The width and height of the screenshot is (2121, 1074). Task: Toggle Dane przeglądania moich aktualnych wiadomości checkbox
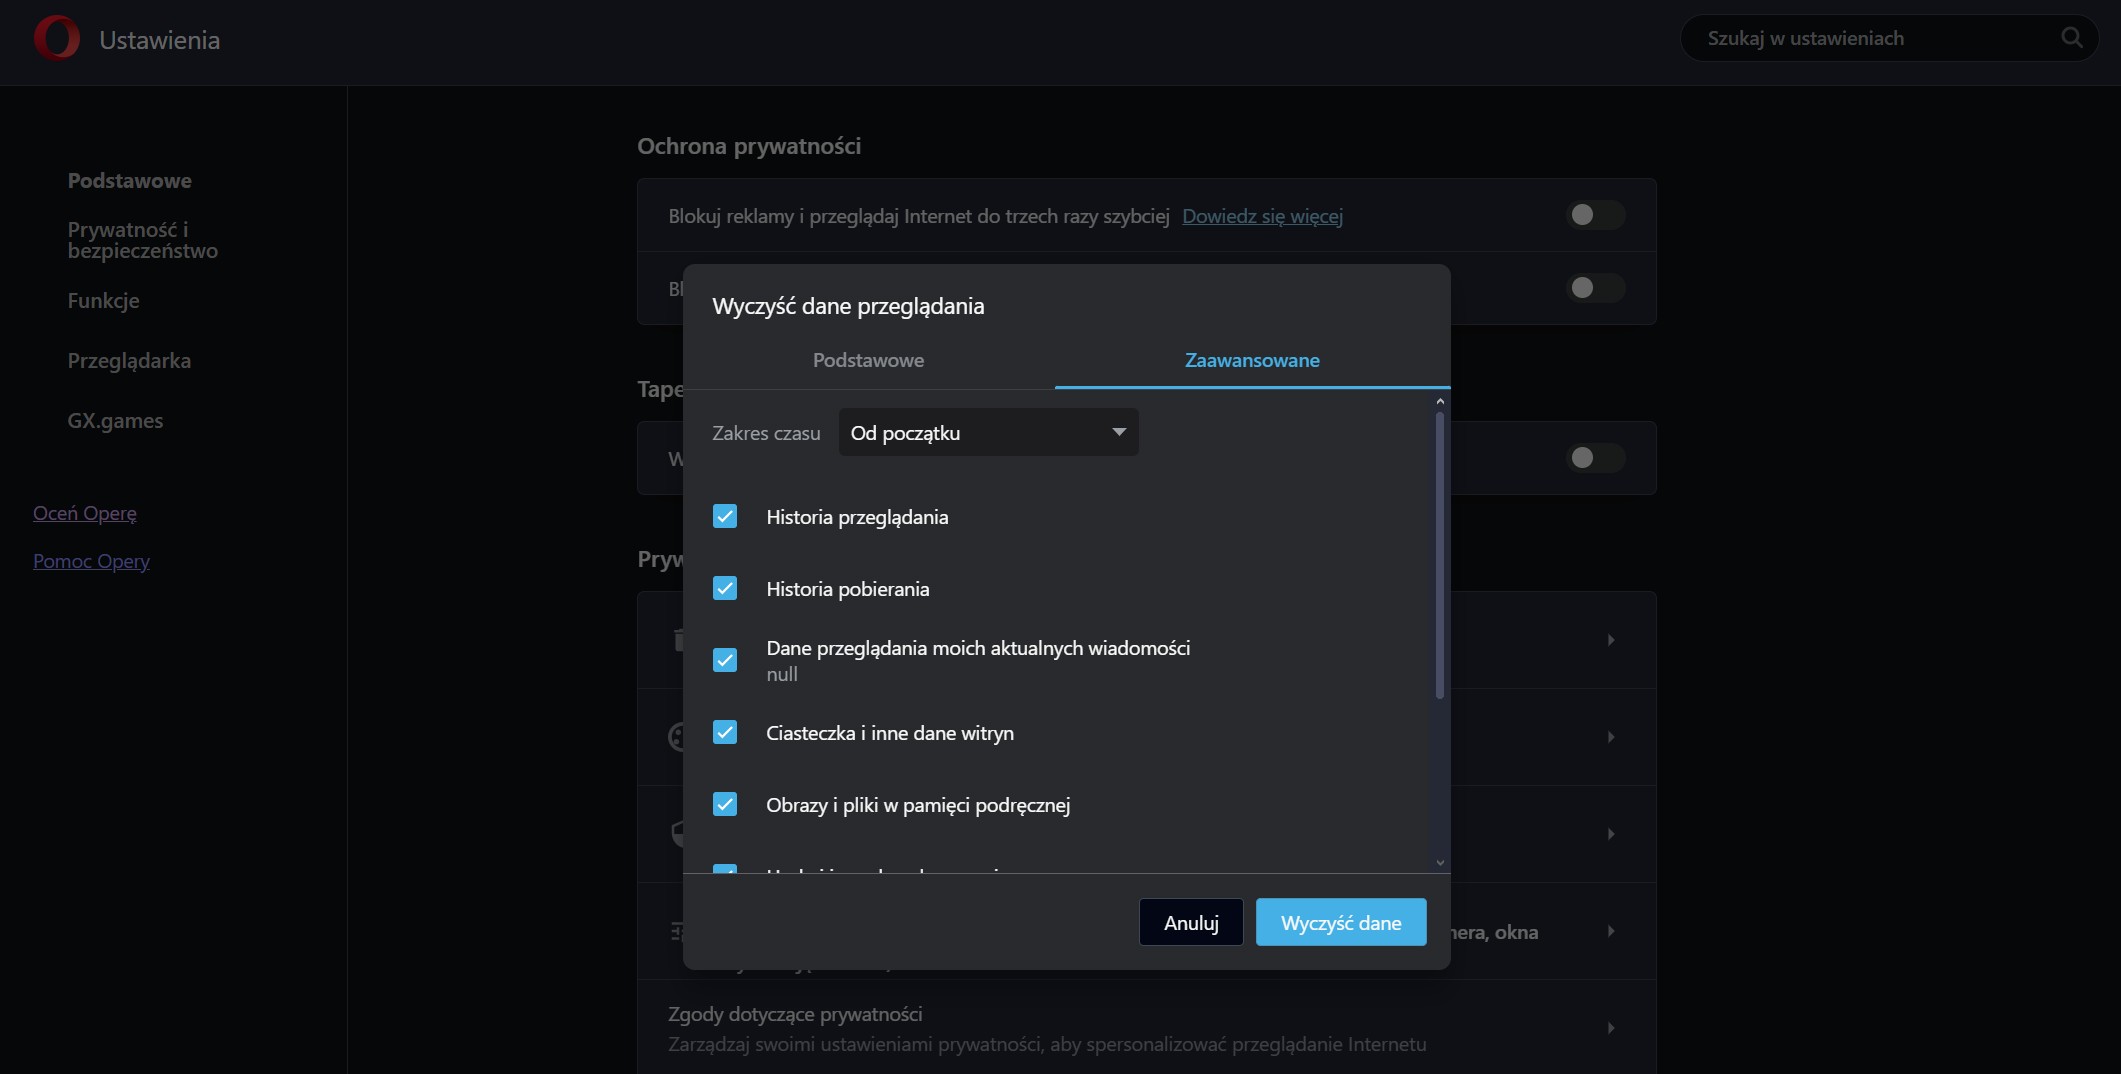click(x=725, y=660)
